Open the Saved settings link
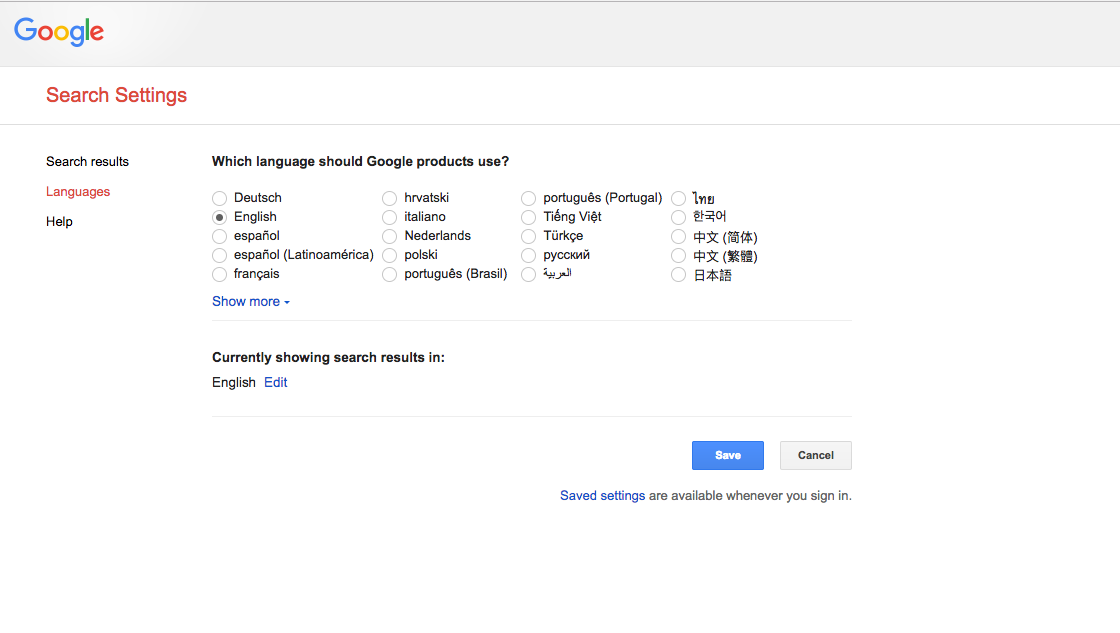The width and height of the screenshot is (1120, 633). (x=602, y=496)
